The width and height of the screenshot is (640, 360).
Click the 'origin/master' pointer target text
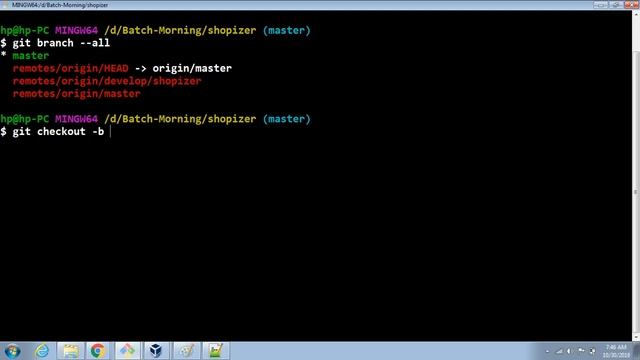192,68
